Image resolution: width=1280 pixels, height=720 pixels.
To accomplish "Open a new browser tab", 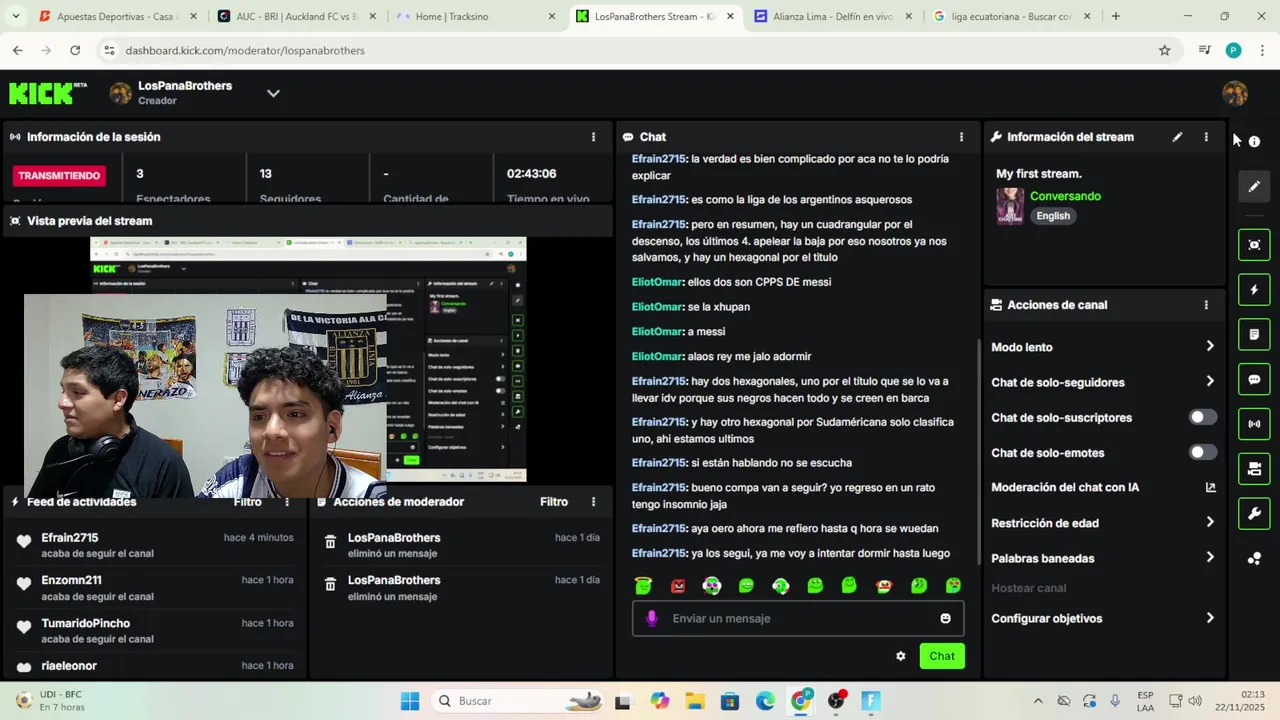I will coord(1116,16).
